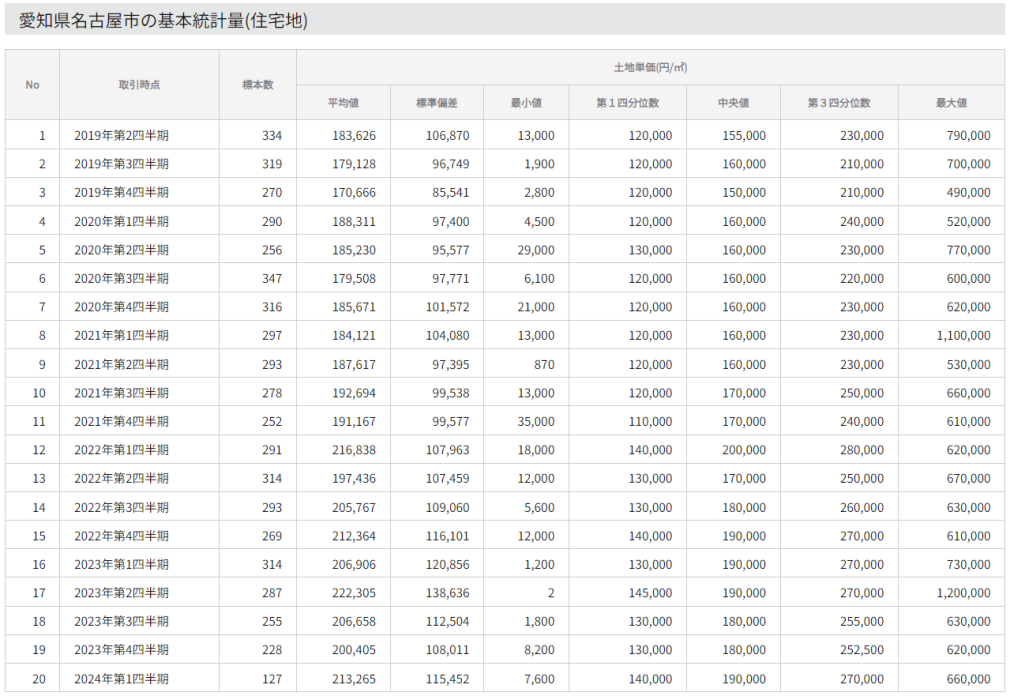
Task: Click third quartile value 280,000
Action: [x=862, y=450]
